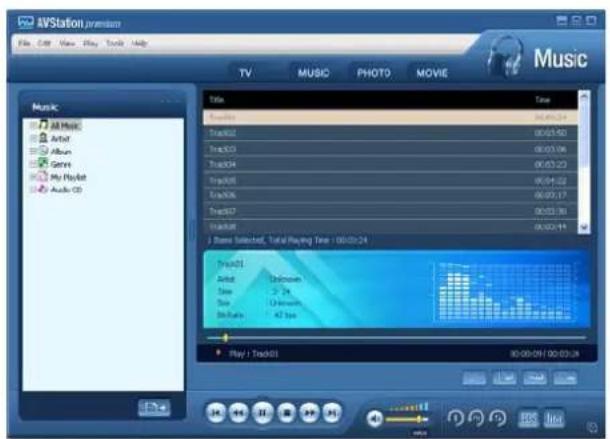Select the highlighted Track01 row
This screenshot has height=439, width=610.
click(390, 117)
